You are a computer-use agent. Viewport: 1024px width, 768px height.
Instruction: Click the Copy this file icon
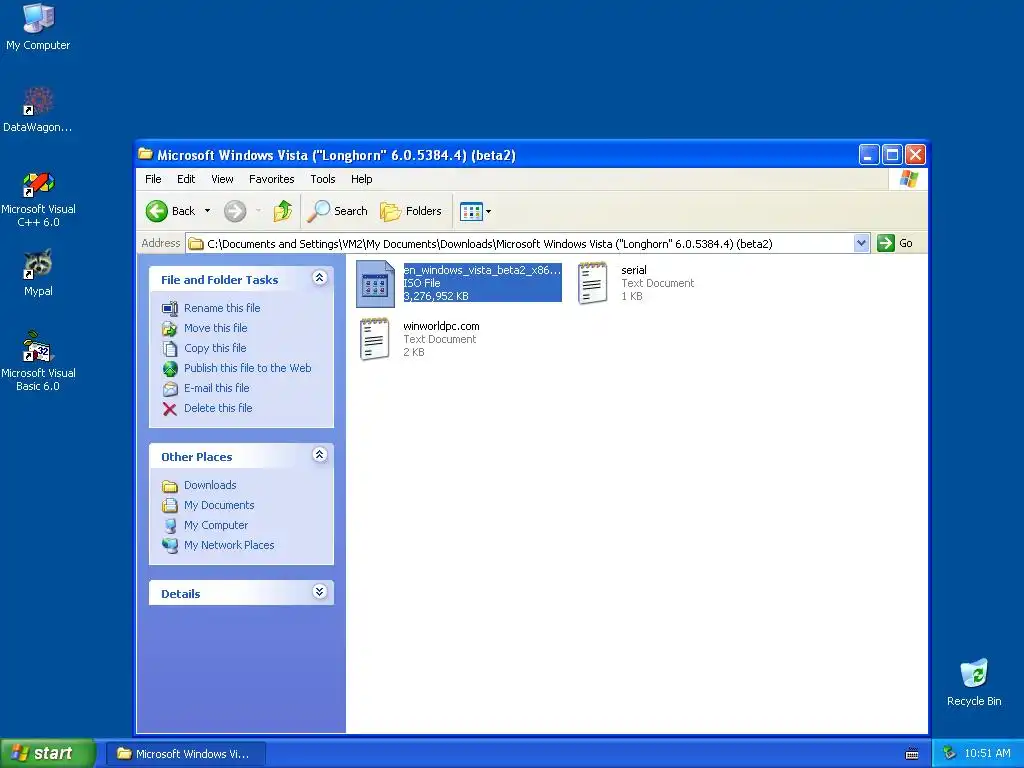point(170,349)
